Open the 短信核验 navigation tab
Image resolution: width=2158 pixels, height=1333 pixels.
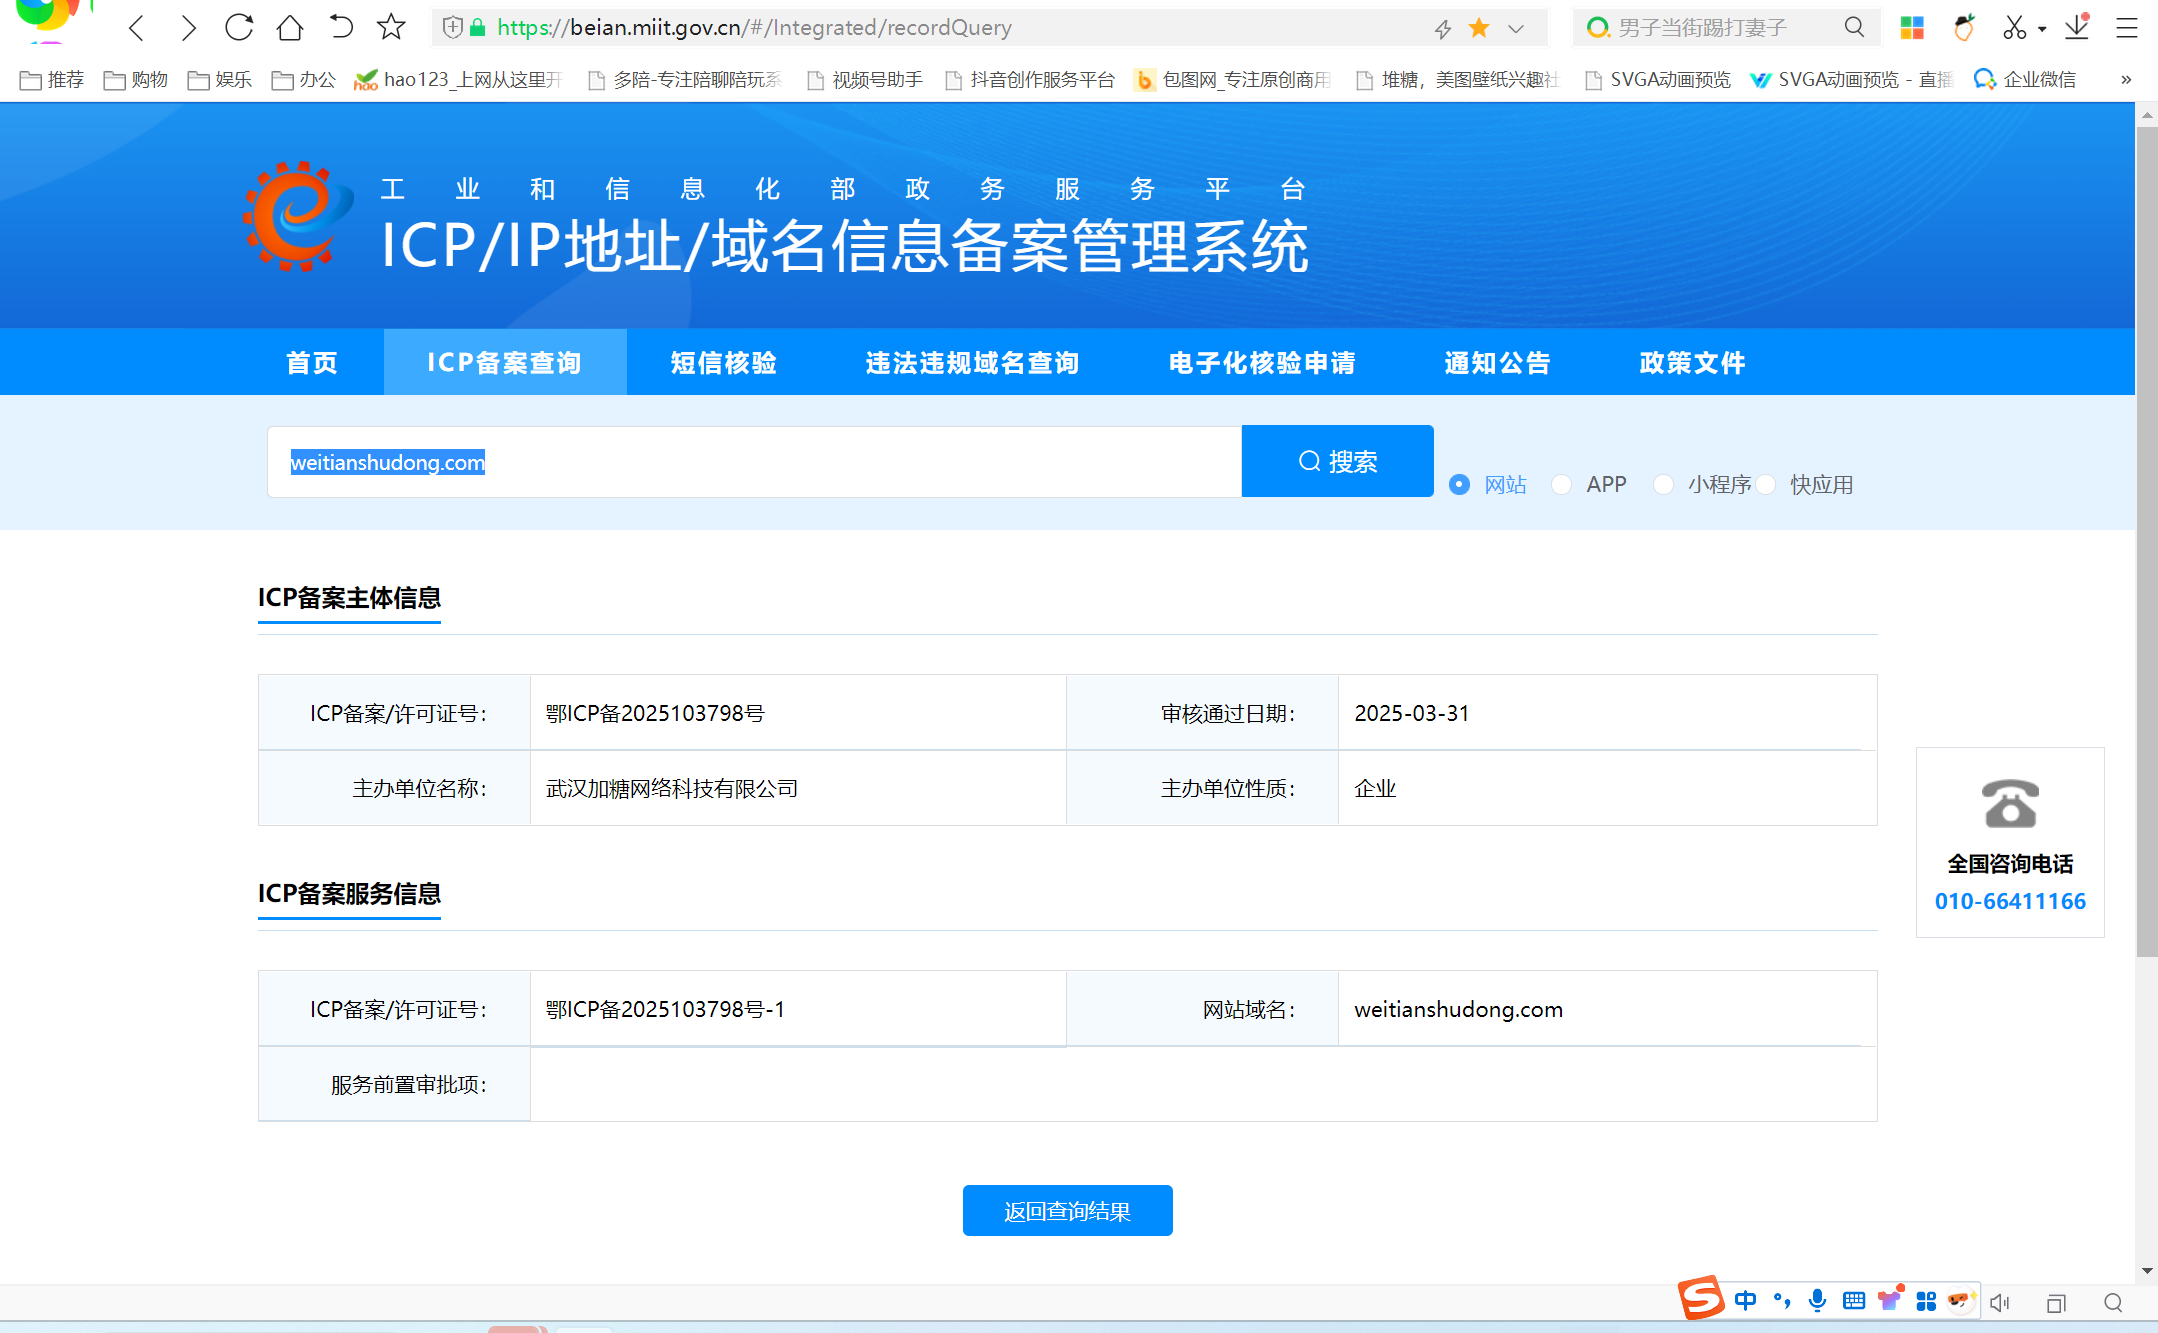[723, 362]
